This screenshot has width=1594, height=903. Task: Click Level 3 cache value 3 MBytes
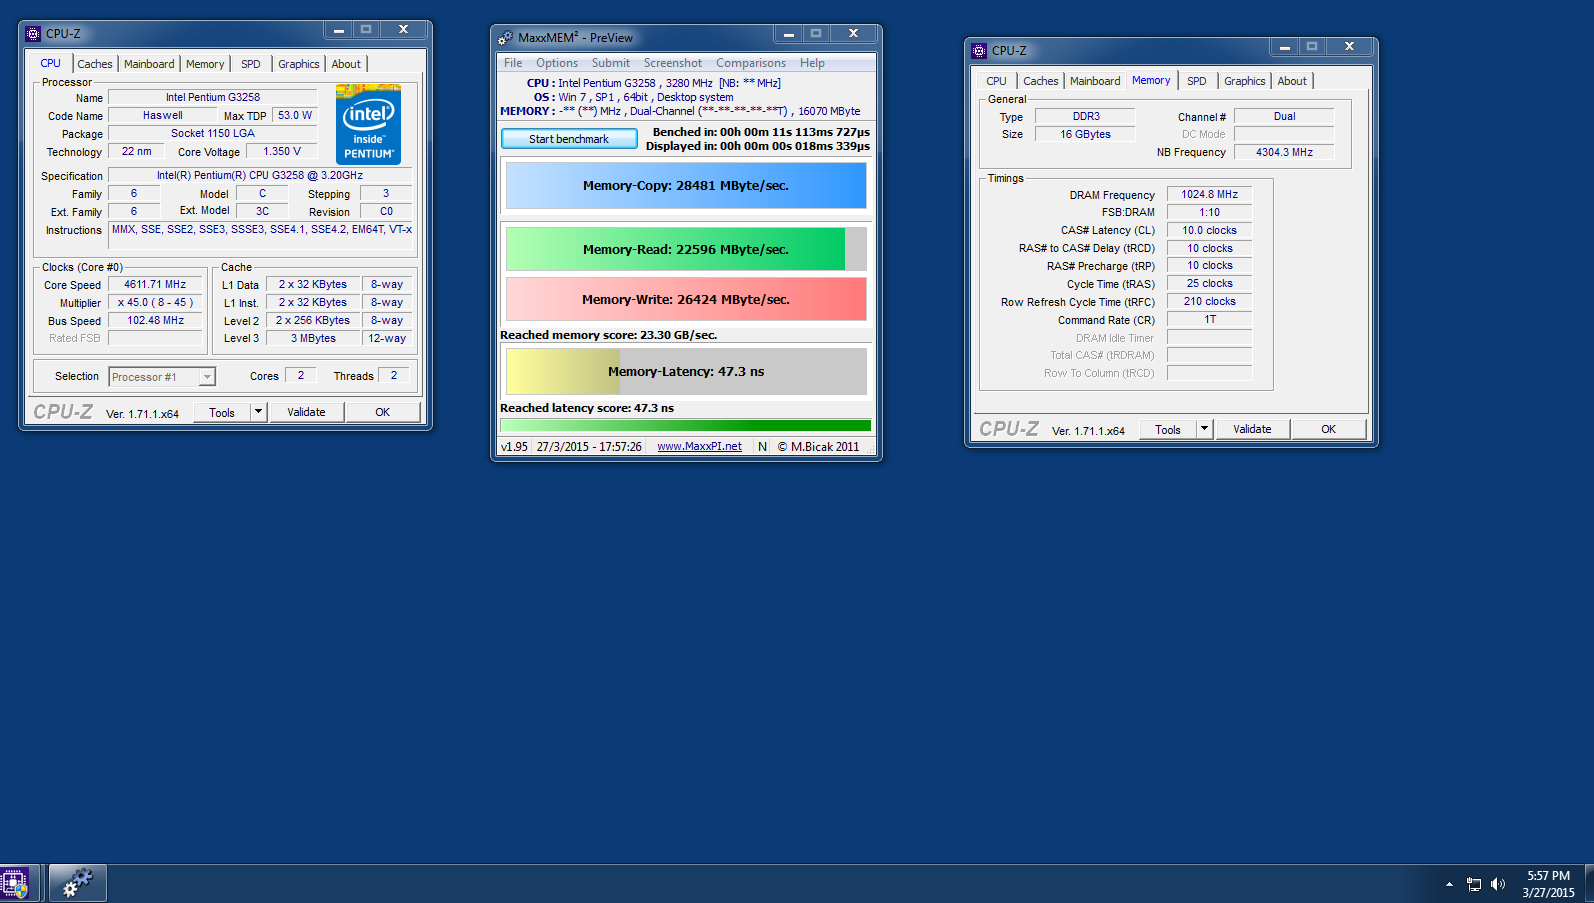click(313, 339)
